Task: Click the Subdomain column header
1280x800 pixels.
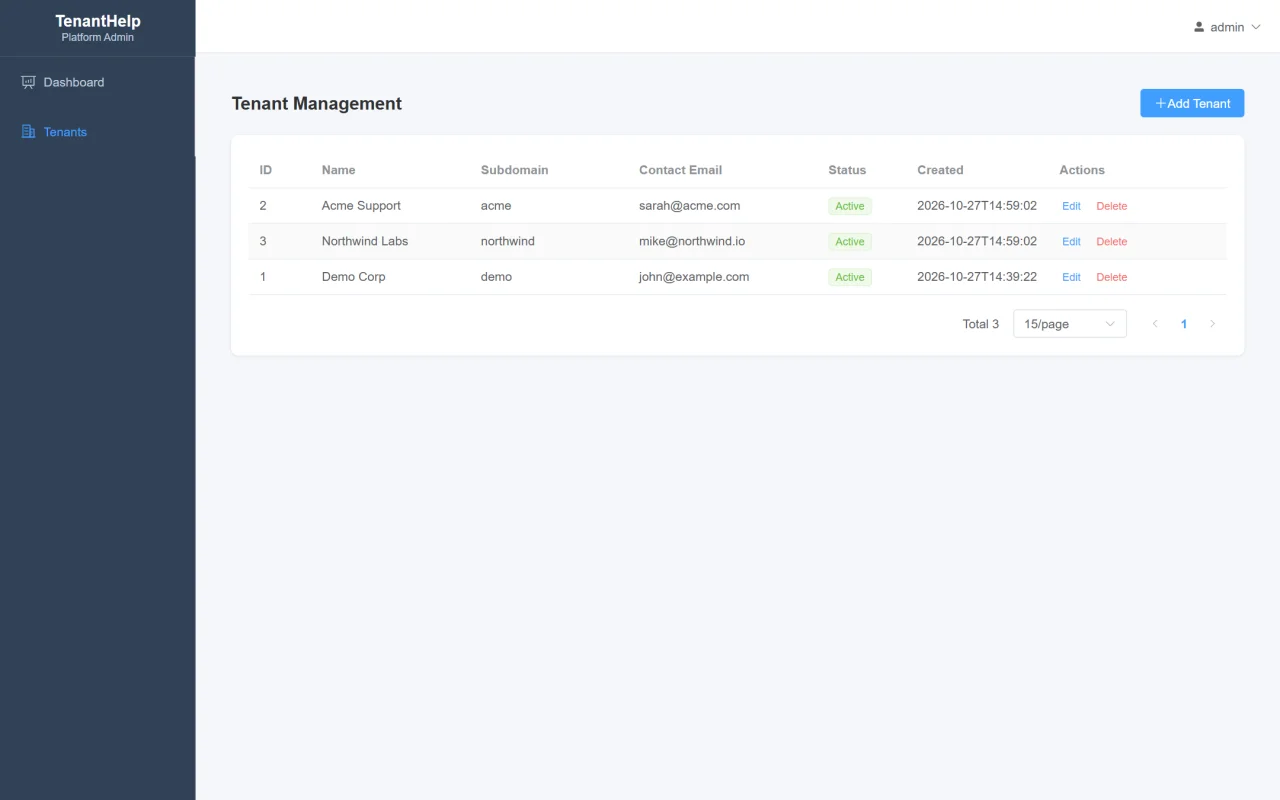Action: click(x=514, y=170)
